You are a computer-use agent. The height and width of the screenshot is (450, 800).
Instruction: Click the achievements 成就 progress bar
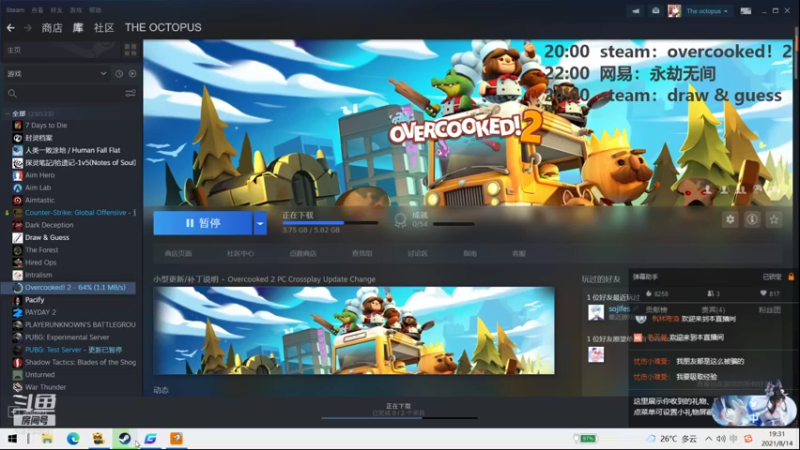click(x=454, y=223)
